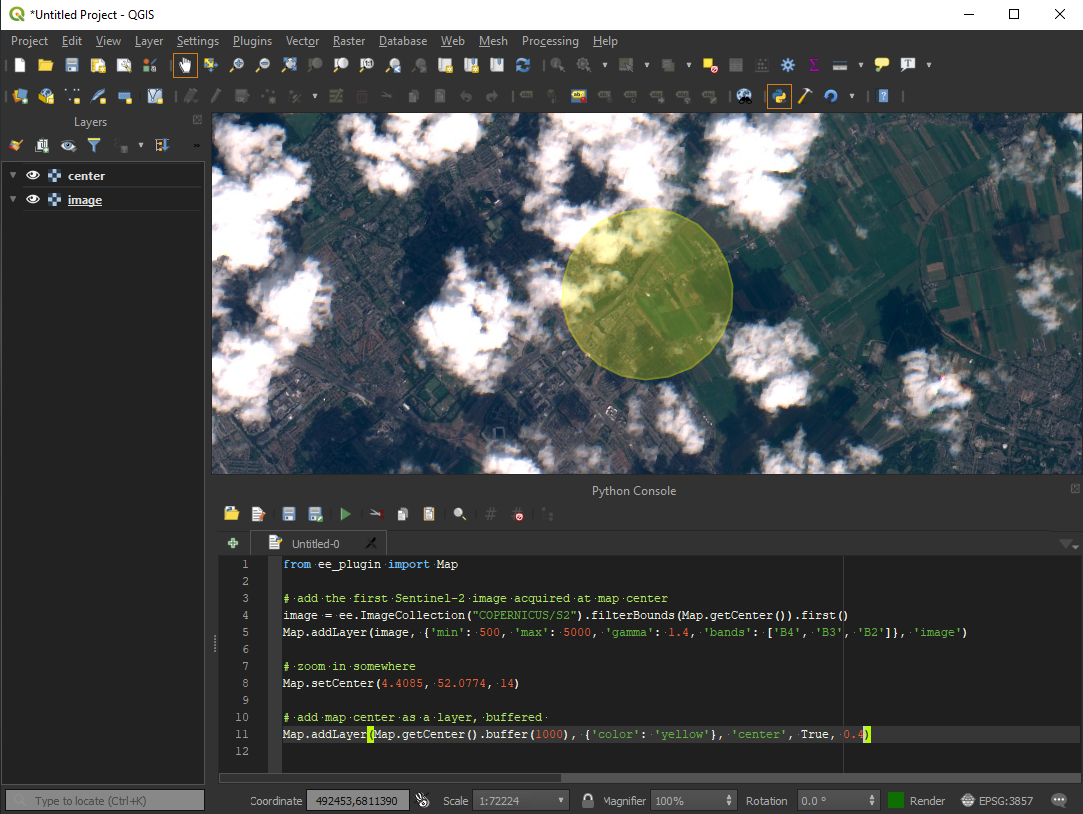Switch to the Untitled-0 editor tab
Viewport: 1083px width, 814px height.
[x=315, y=544]
